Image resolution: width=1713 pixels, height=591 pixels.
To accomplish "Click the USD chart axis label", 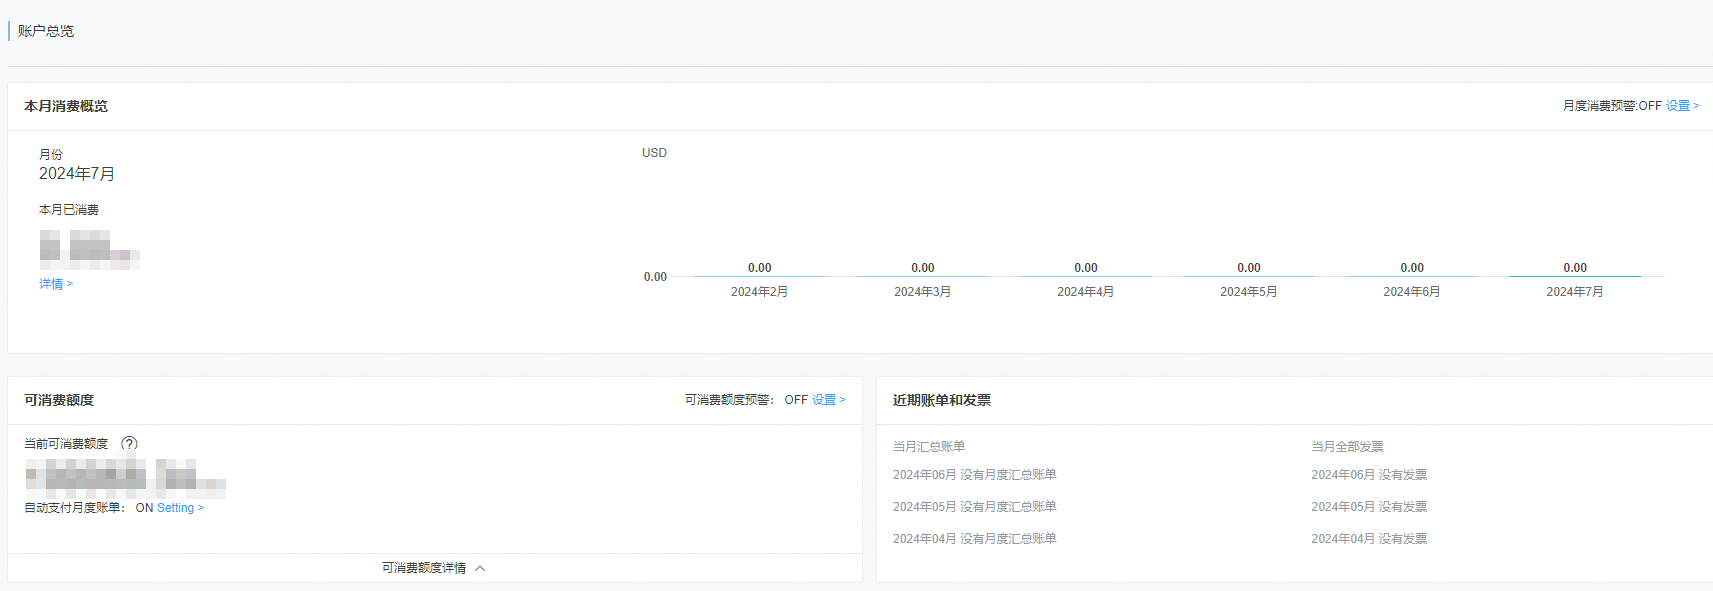I will coord(654,153).
